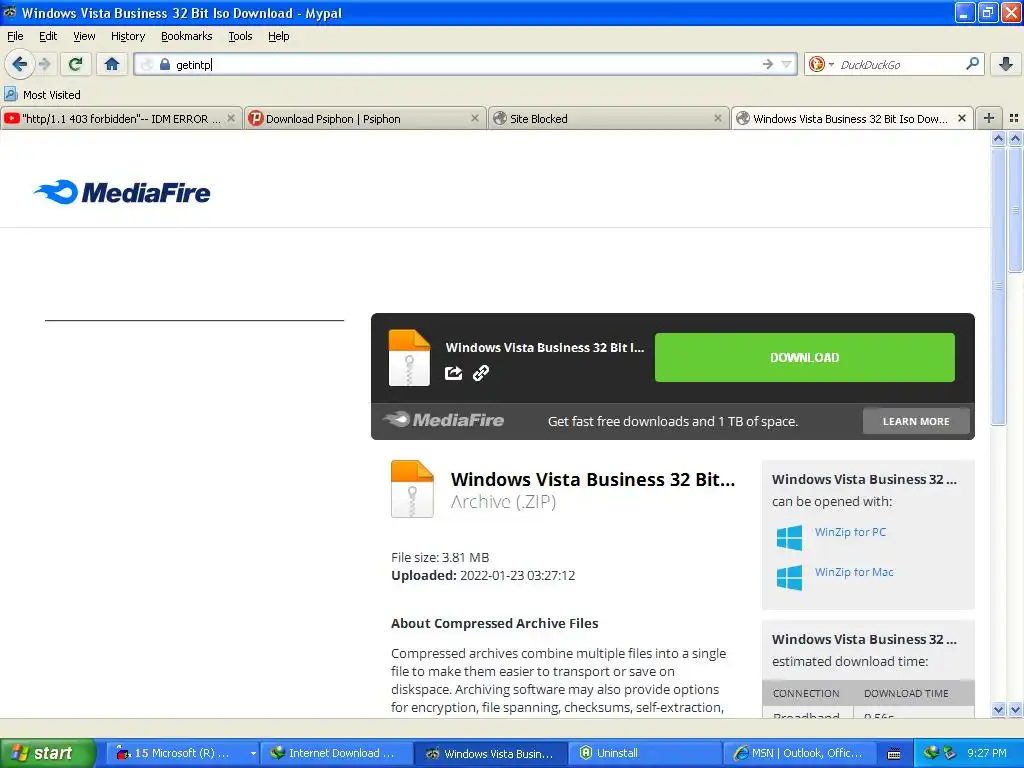Click the grey MediaFire logo in banner
The image size is (1024, 768).
click(x=443, y=420)
